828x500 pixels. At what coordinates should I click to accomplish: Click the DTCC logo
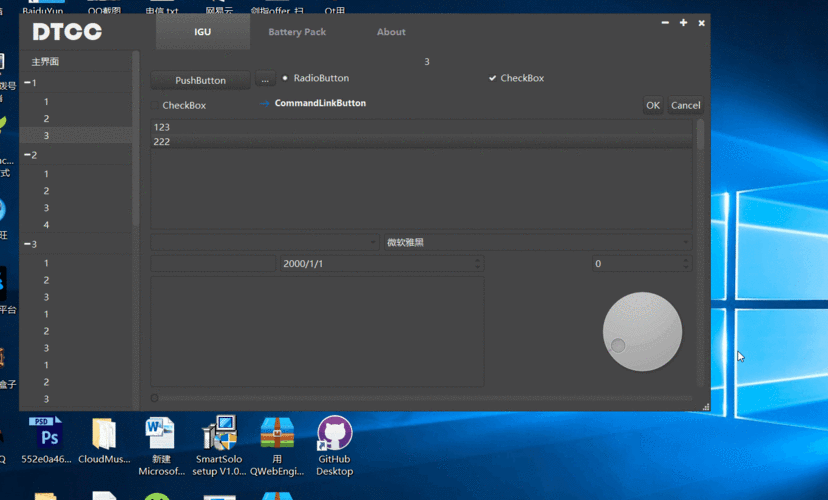click(x=67, y=32)
